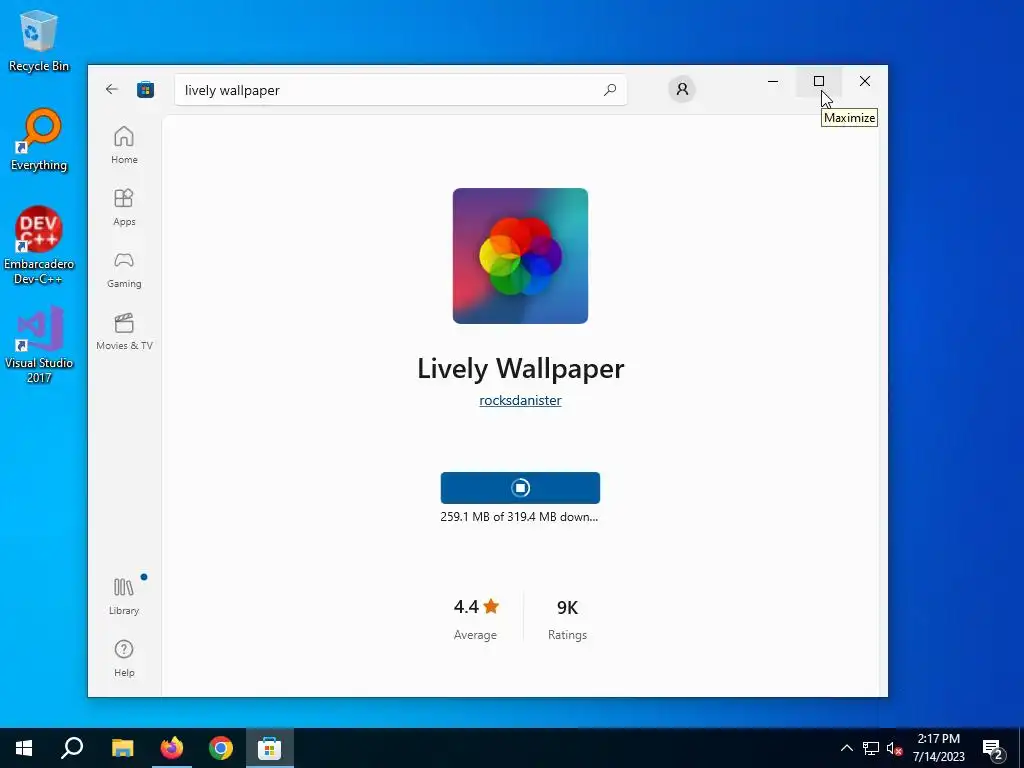This screenshot has width=1024, height=768.
Task: Open Gaming section in sidebar
Action: point(124,270)
